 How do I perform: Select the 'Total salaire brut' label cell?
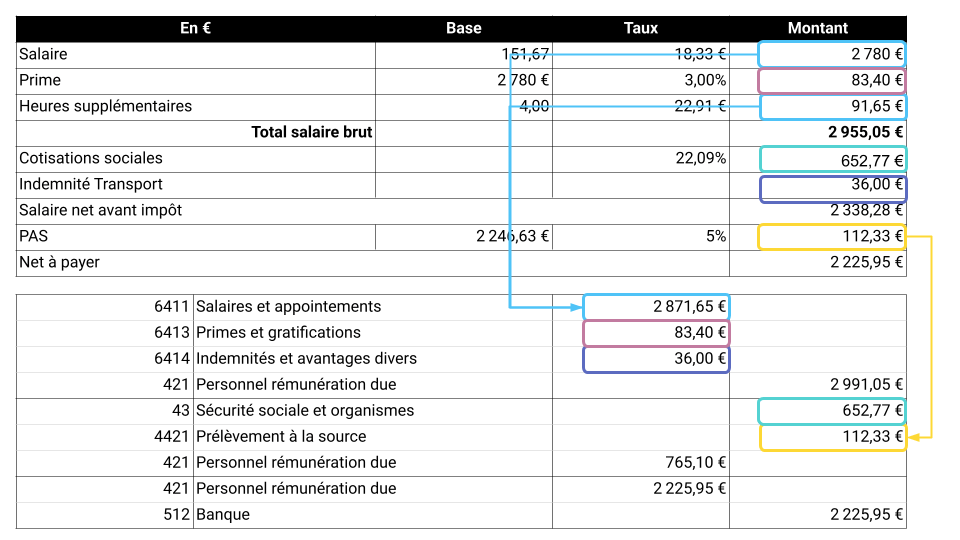coord(311,132)
